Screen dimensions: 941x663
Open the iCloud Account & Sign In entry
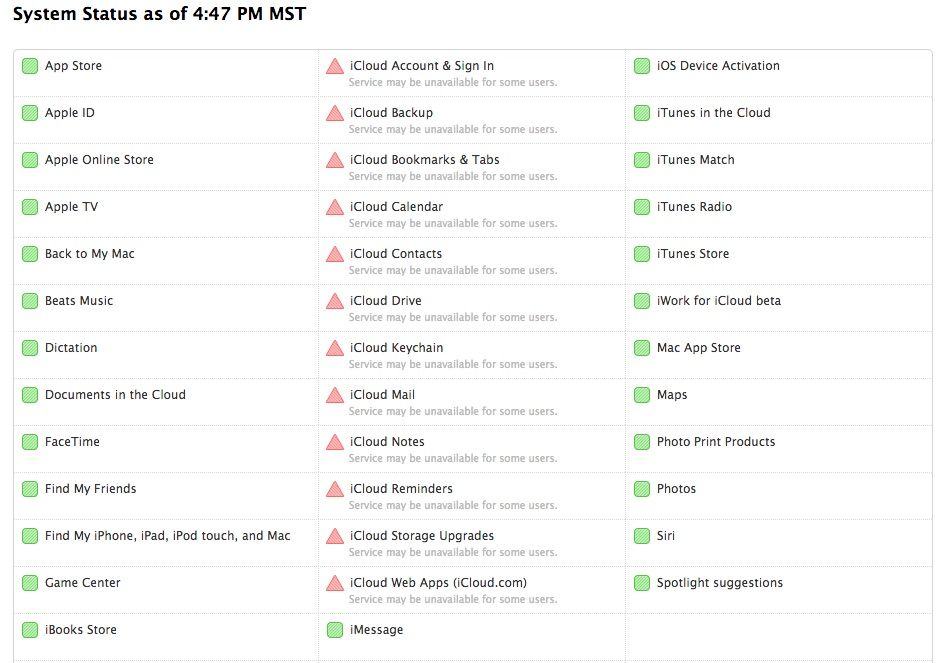point(421,66)
